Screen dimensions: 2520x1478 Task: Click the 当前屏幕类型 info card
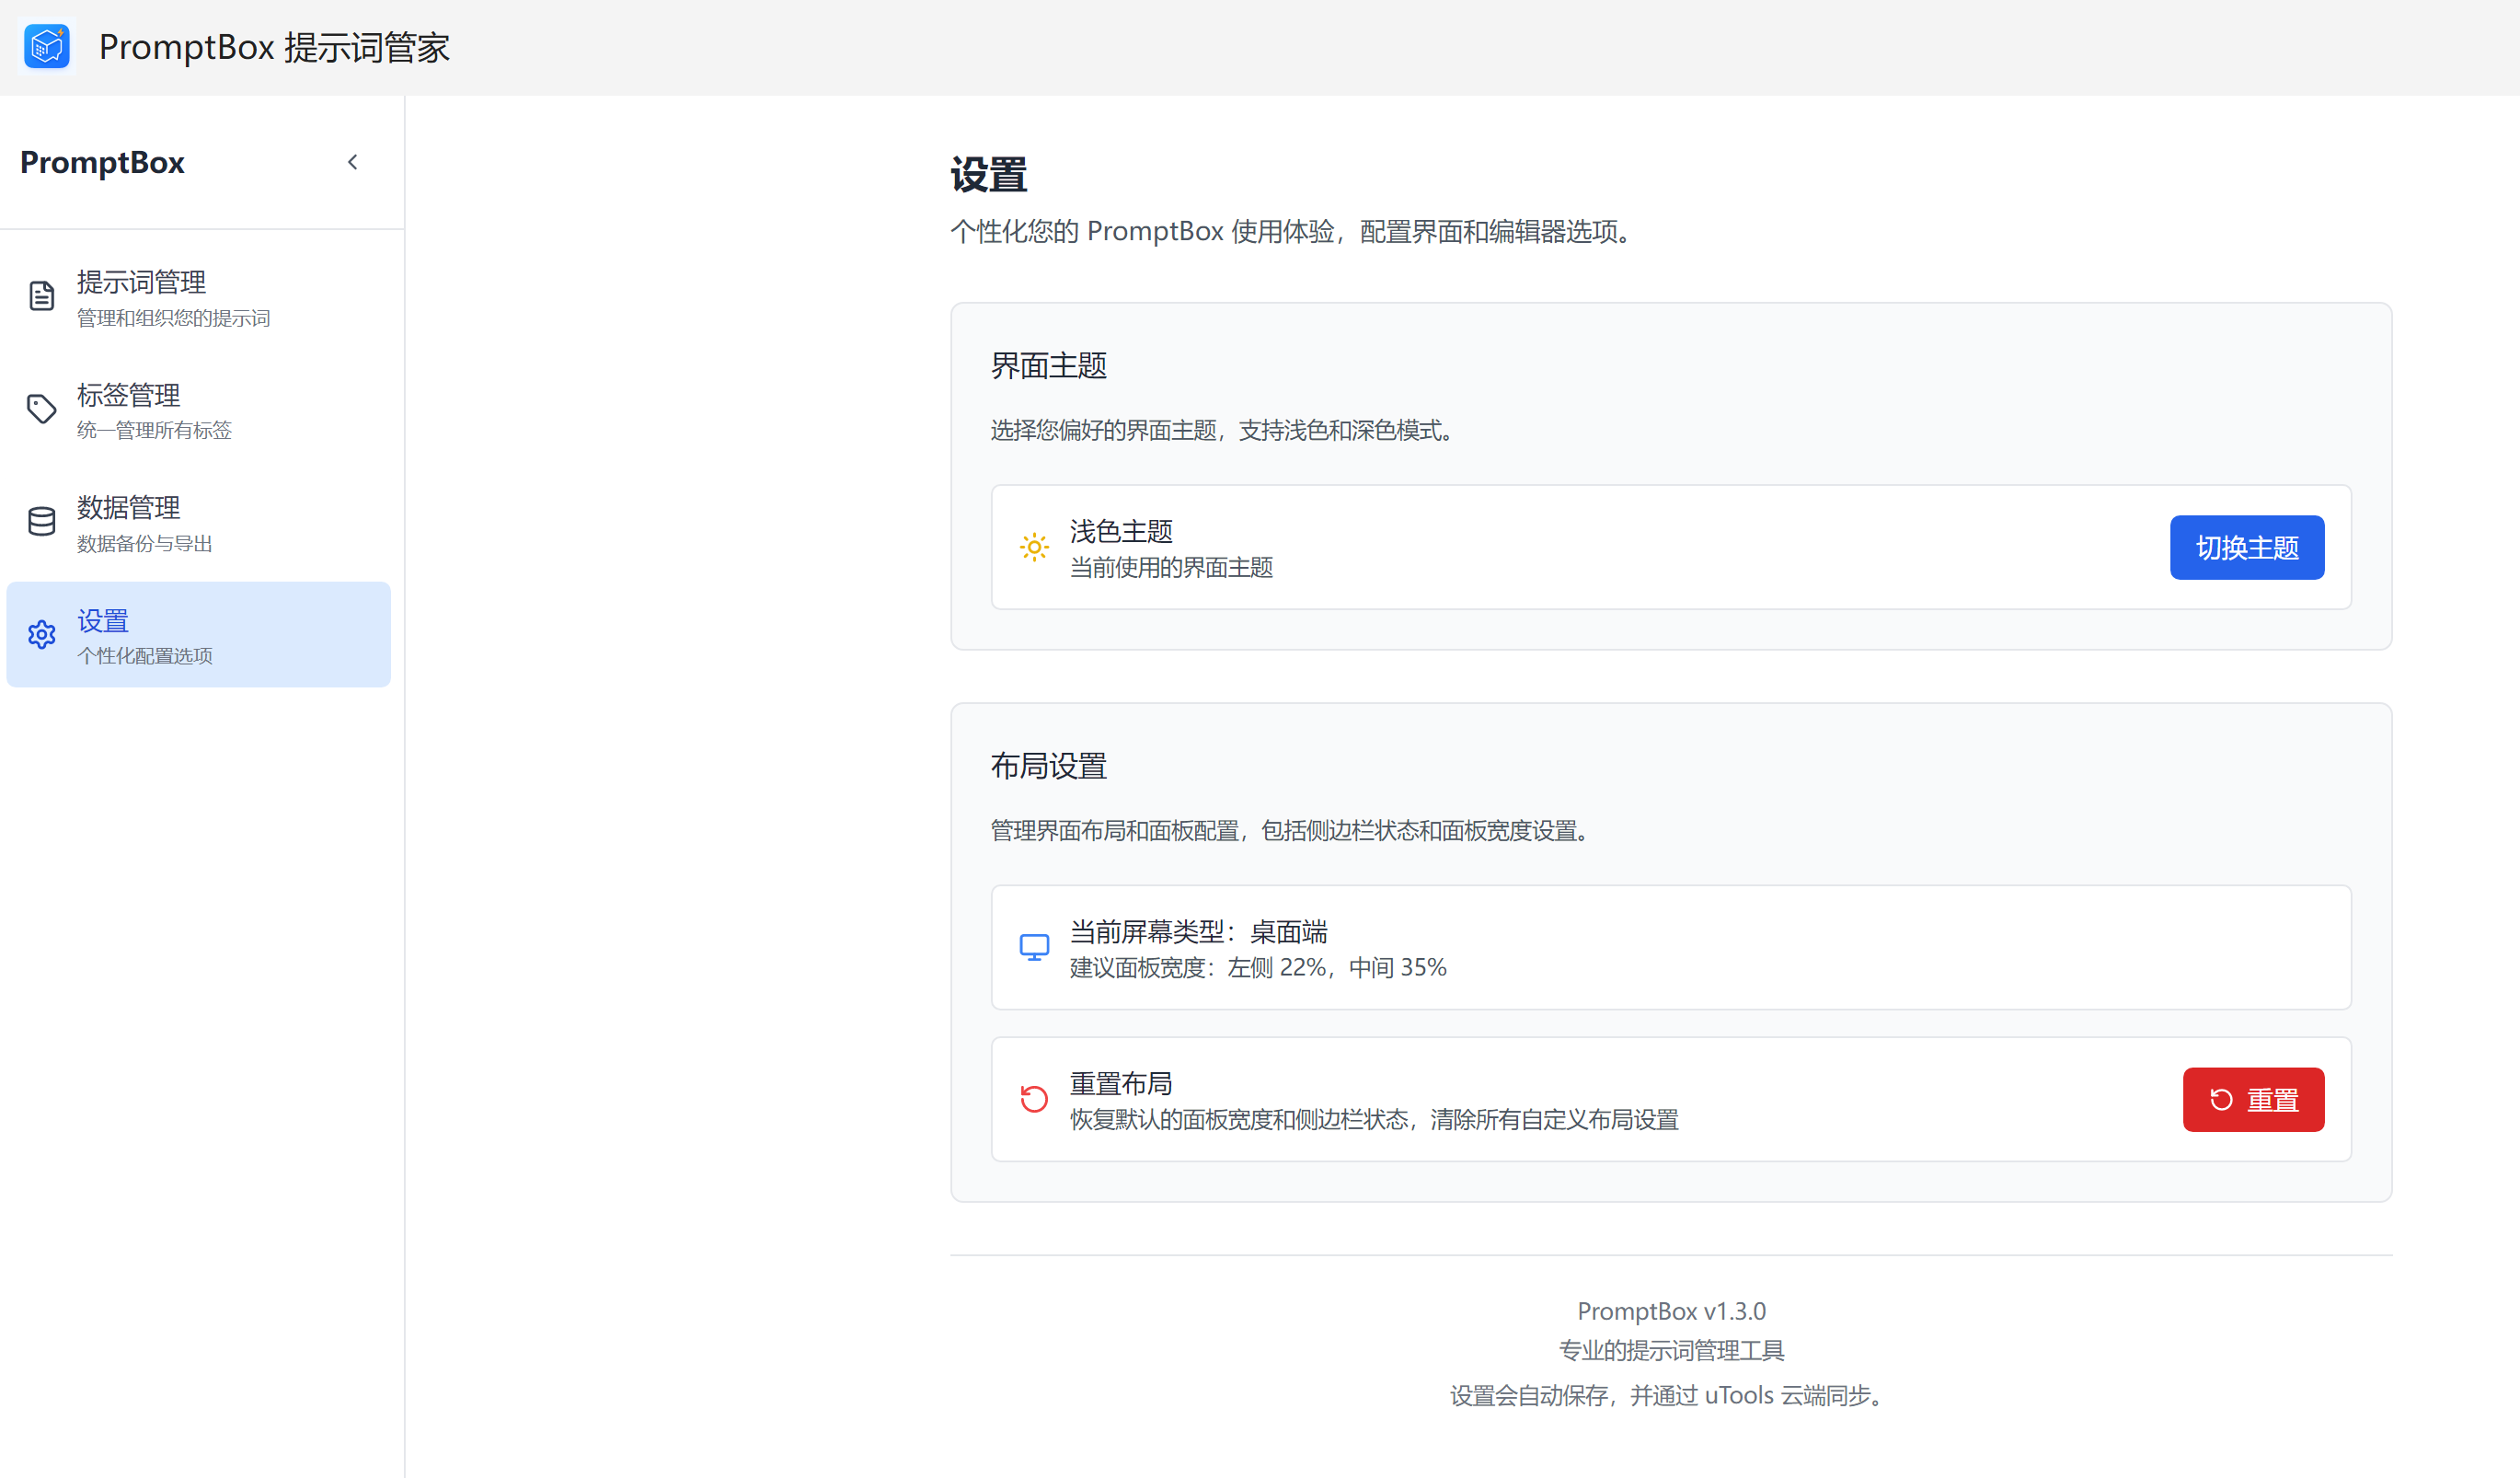click(1670, 947)
